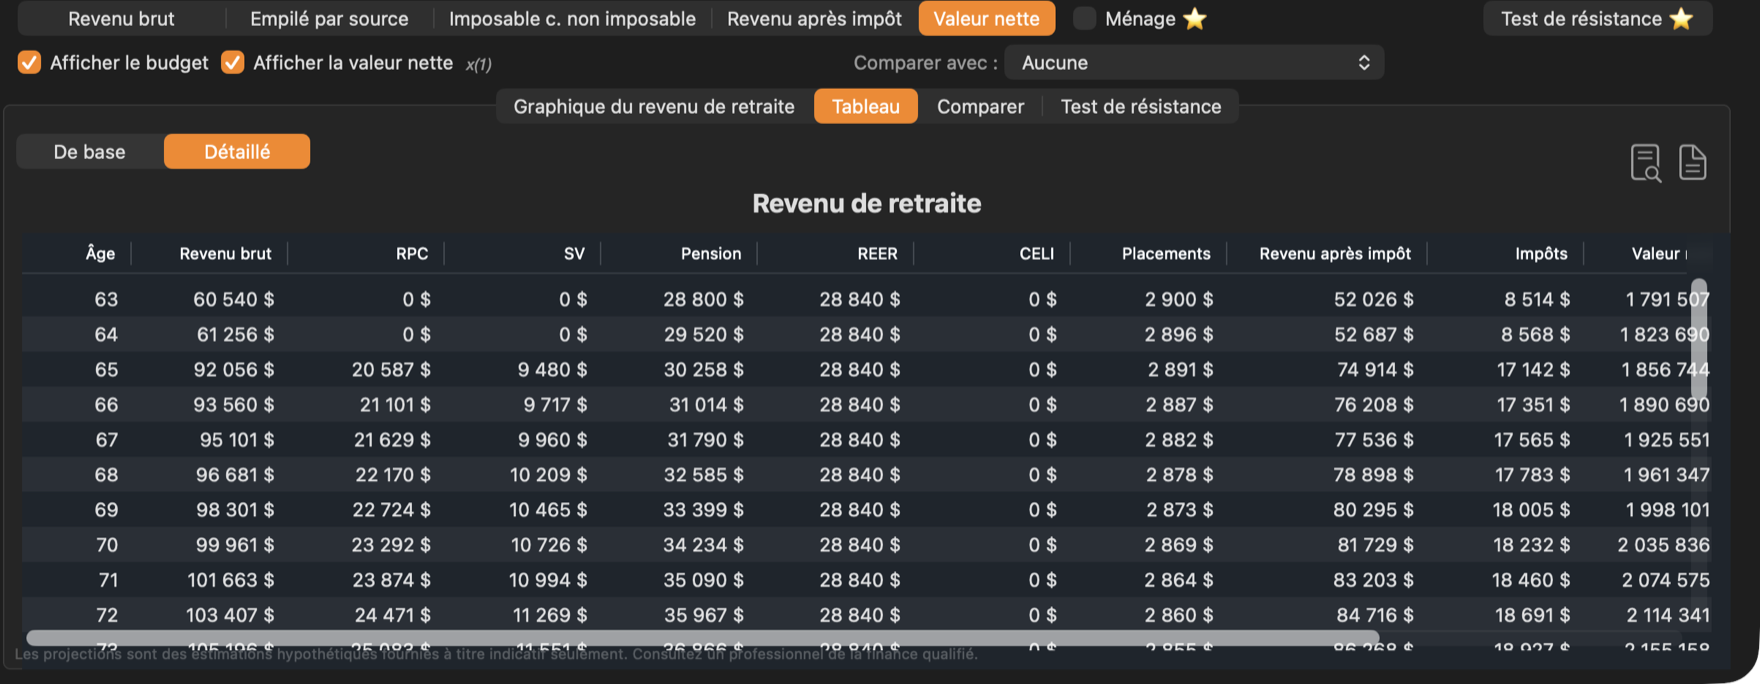Image resolution: width=1760 pixels, height=684 pixels.
Task: Click the 31 790 $ pension cell
Action: (x=704, y=439)
